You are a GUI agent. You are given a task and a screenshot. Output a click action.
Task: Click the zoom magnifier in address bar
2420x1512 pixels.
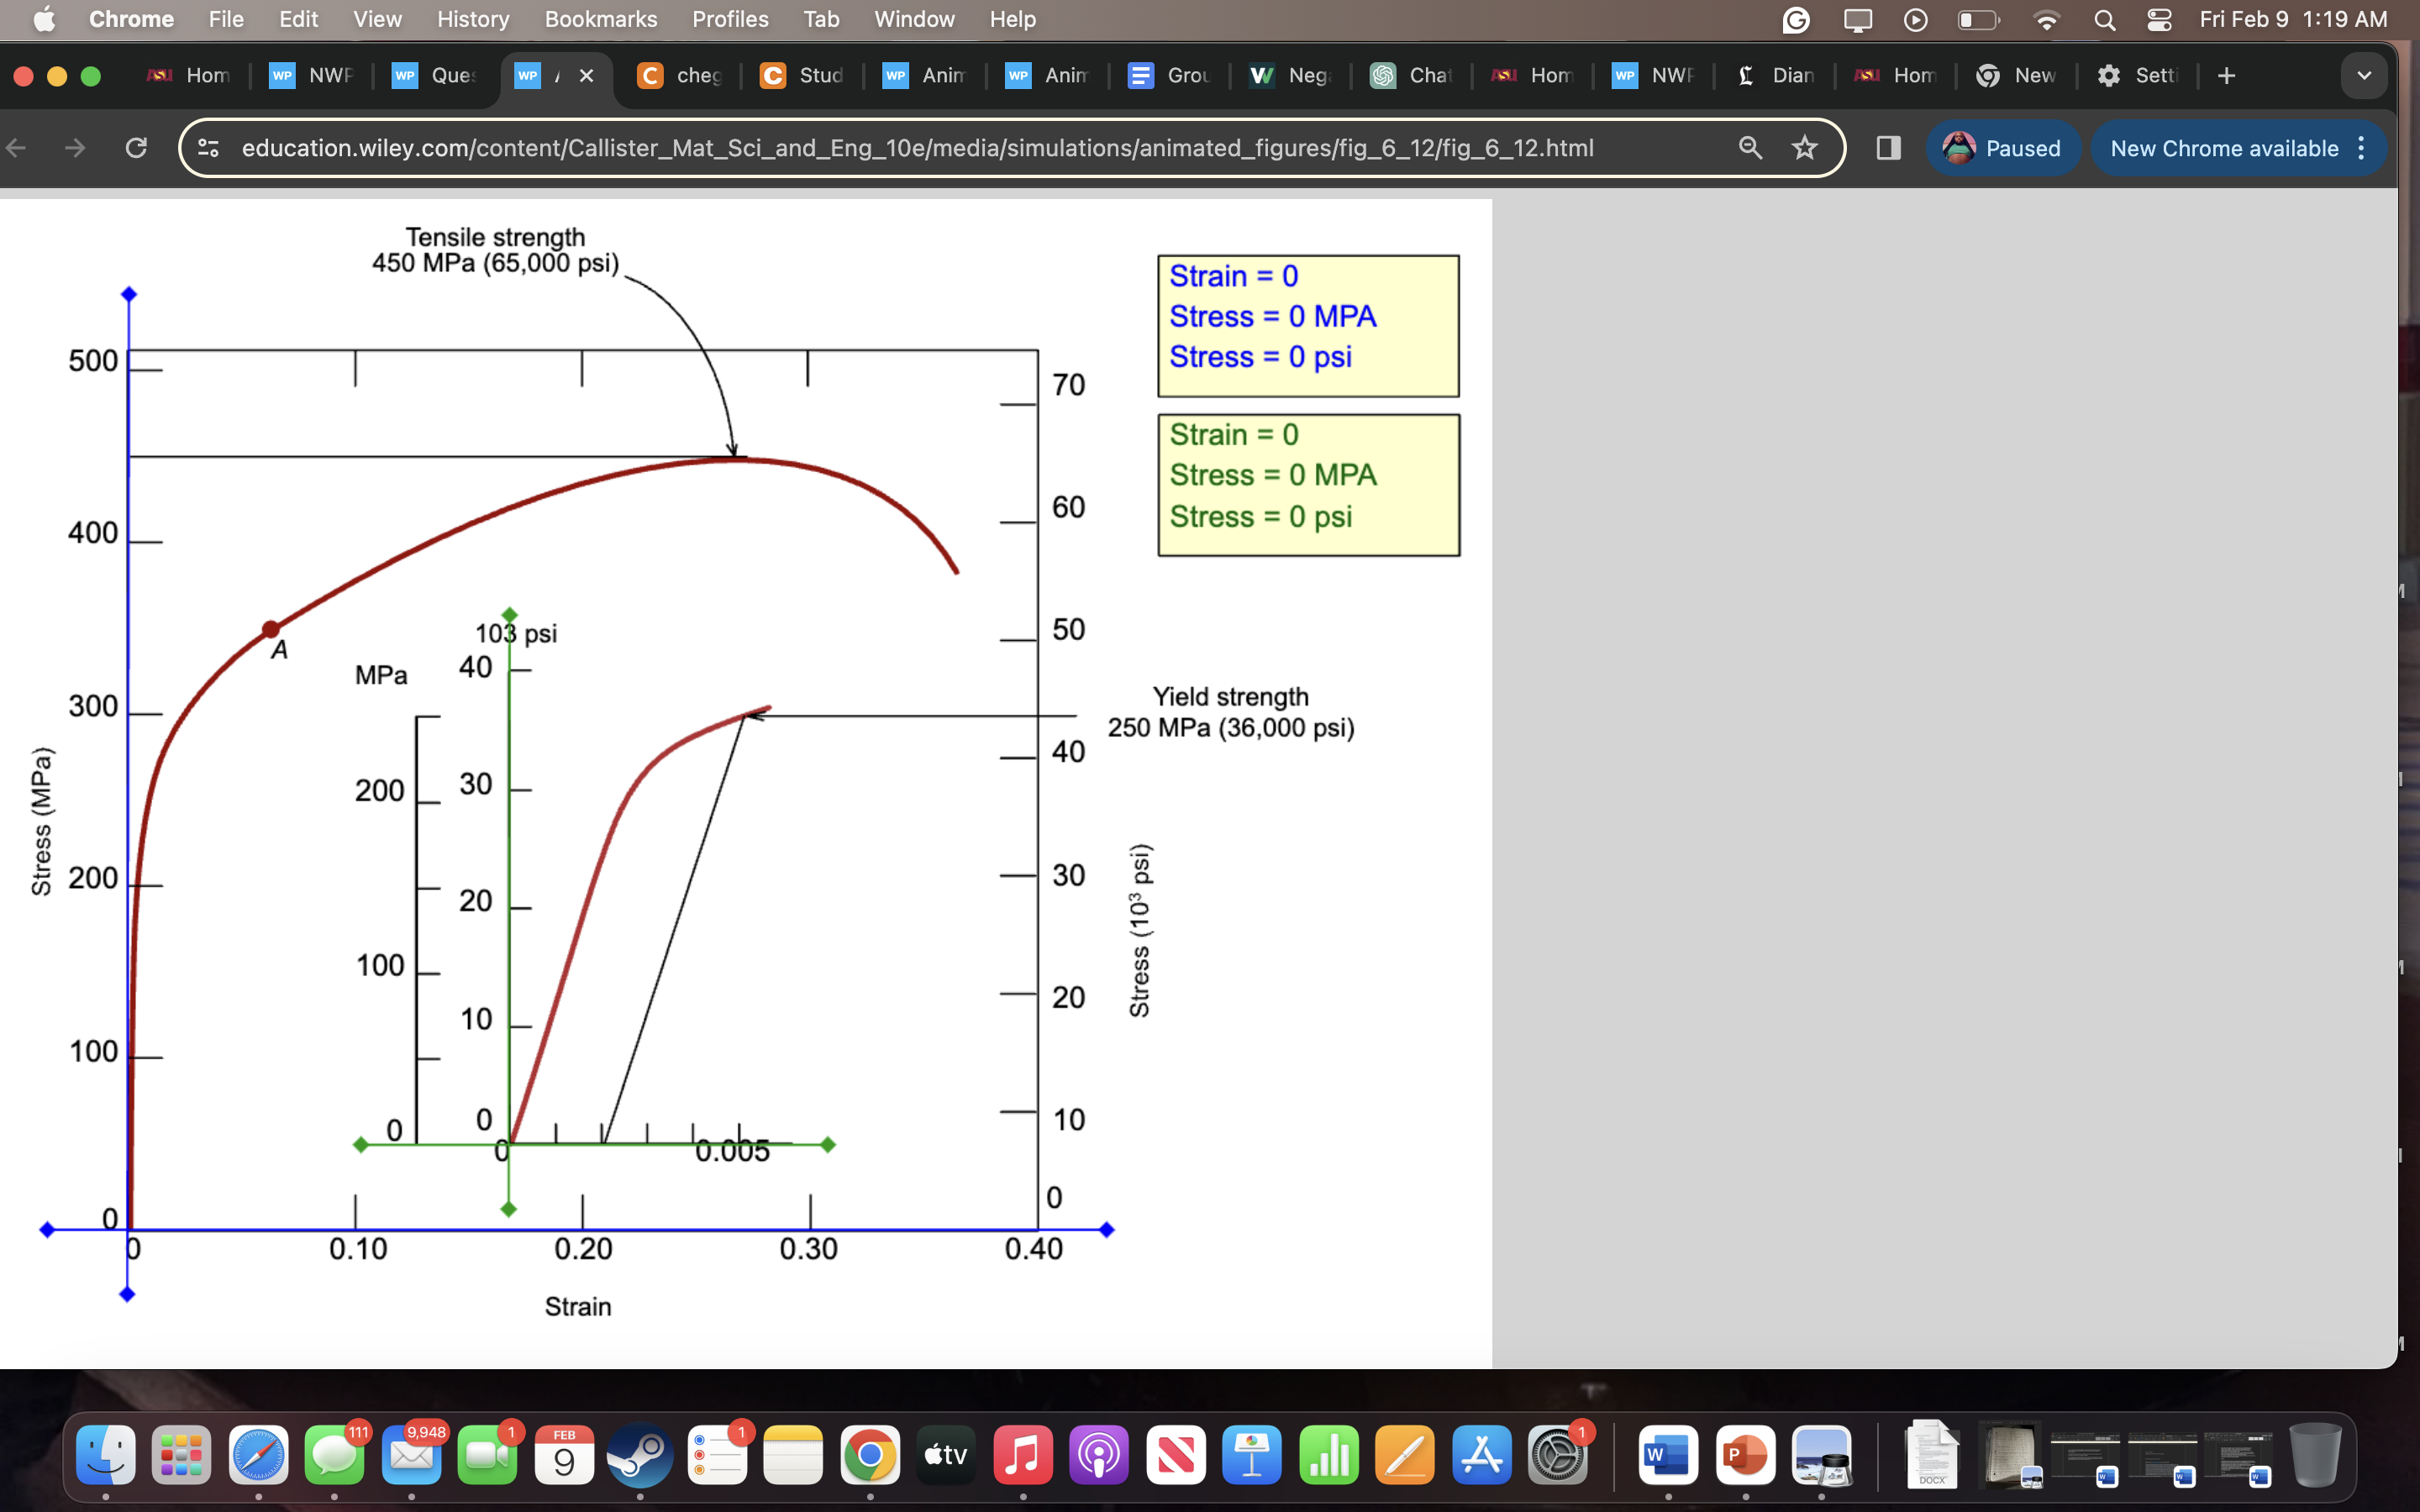pyautogui.click(x=1750, y=148)
